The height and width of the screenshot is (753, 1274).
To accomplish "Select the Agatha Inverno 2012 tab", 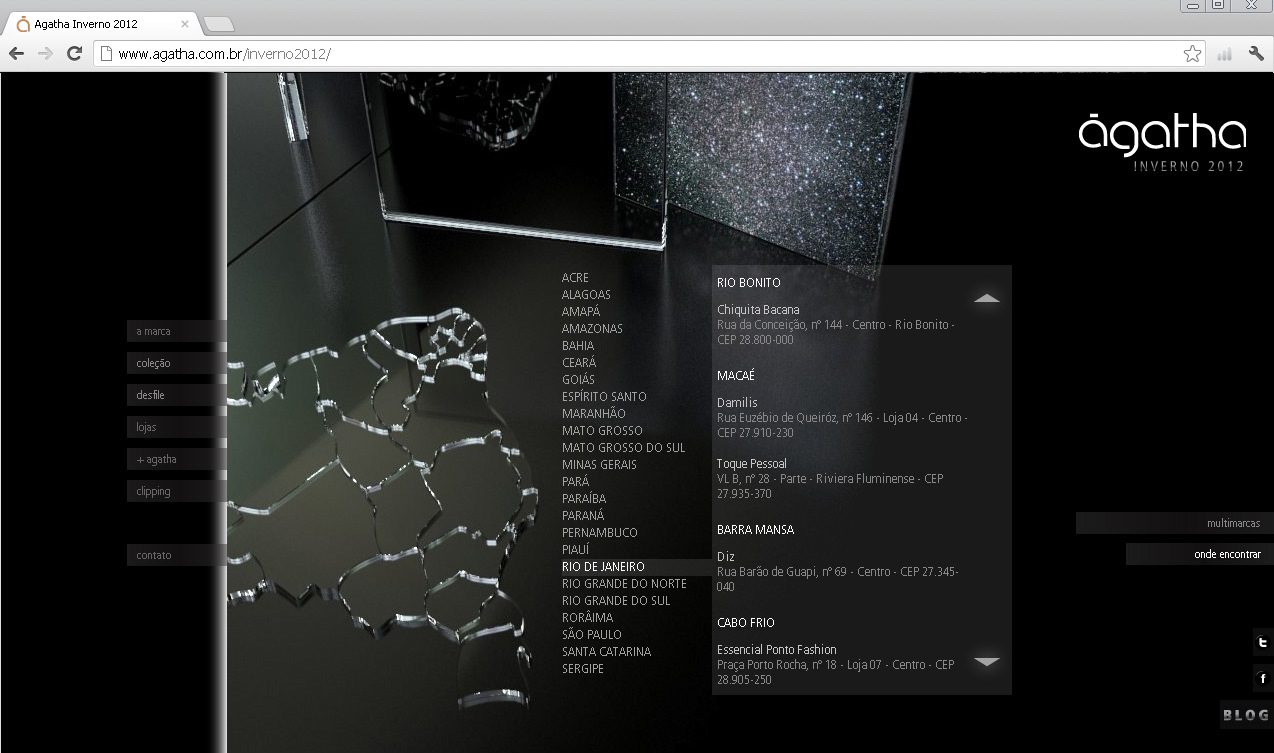I will tap(104, 23).
